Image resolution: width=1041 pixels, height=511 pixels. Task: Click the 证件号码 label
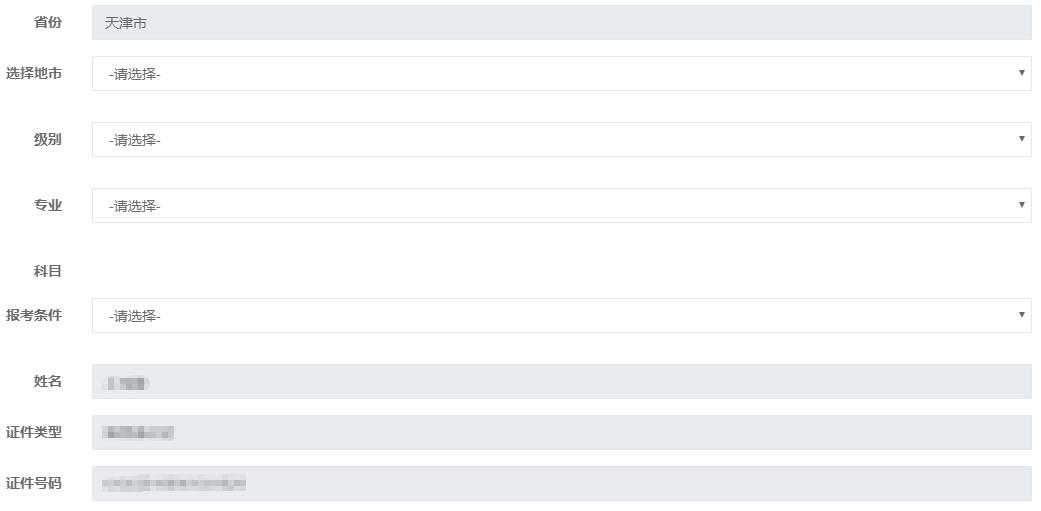[x=34, y=483]
